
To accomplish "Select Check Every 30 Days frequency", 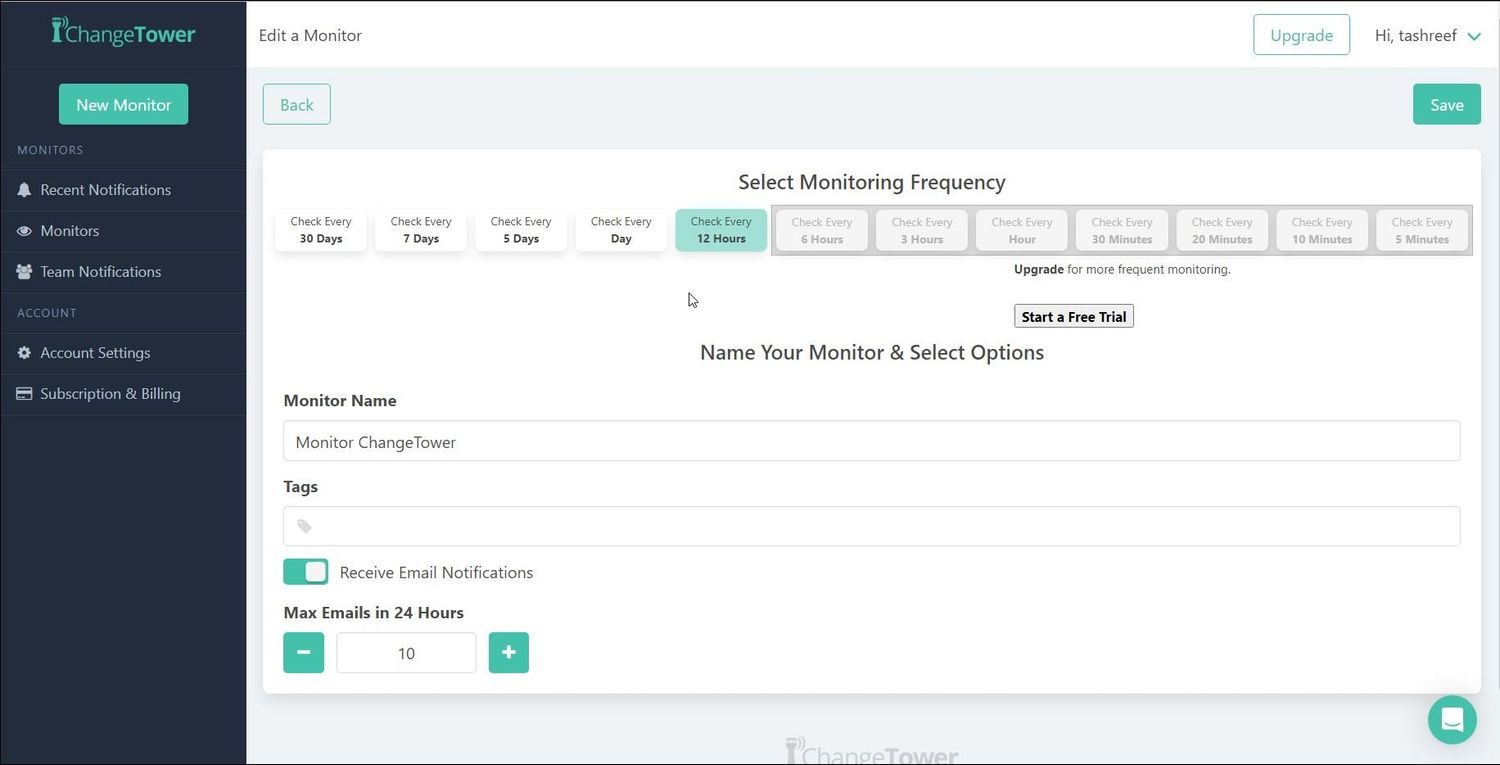I will click(x=321, y=230).
